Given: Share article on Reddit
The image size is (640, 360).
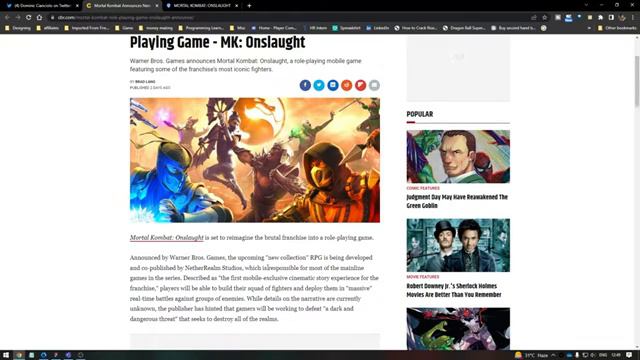Looking at the screenshot, I should tap(347, 85).
